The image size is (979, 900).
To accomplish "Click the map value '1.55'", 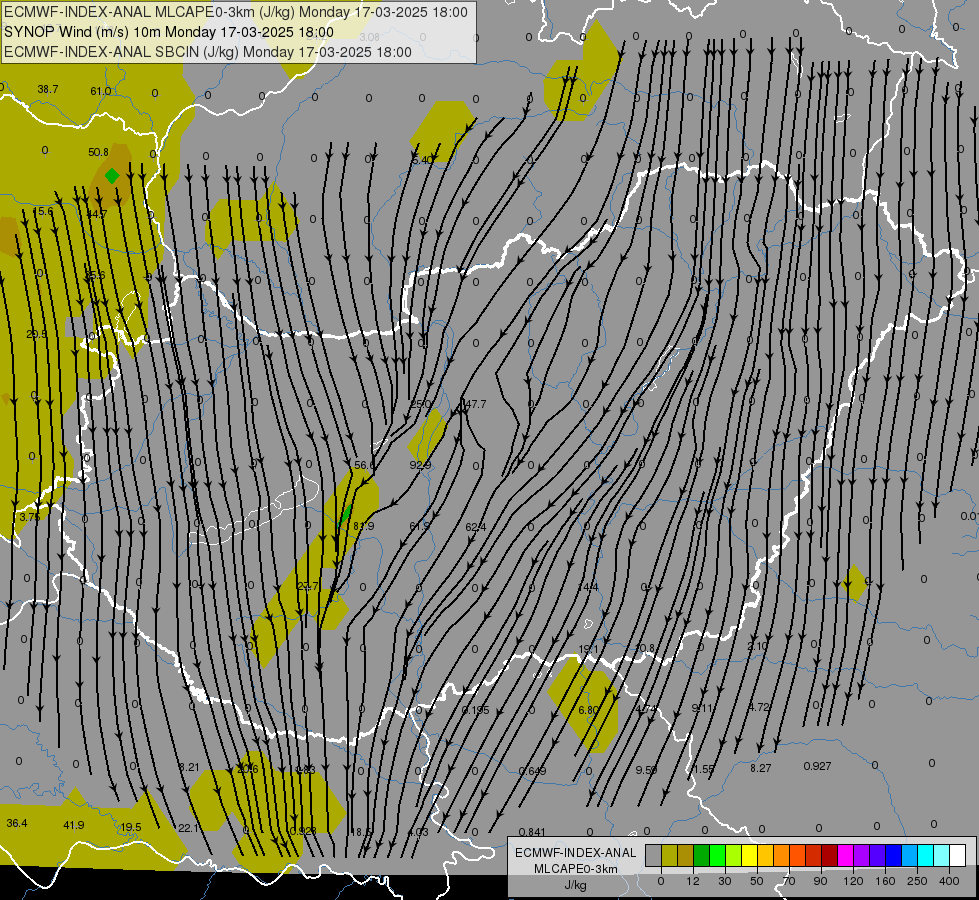I will click(704, 769).
